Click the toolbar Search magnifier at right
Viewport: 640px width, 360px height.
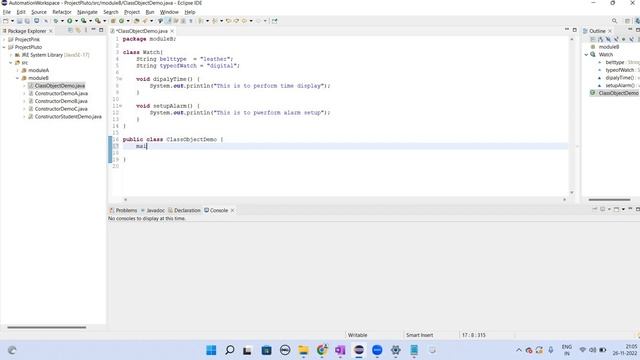click(x=614, y=21)
